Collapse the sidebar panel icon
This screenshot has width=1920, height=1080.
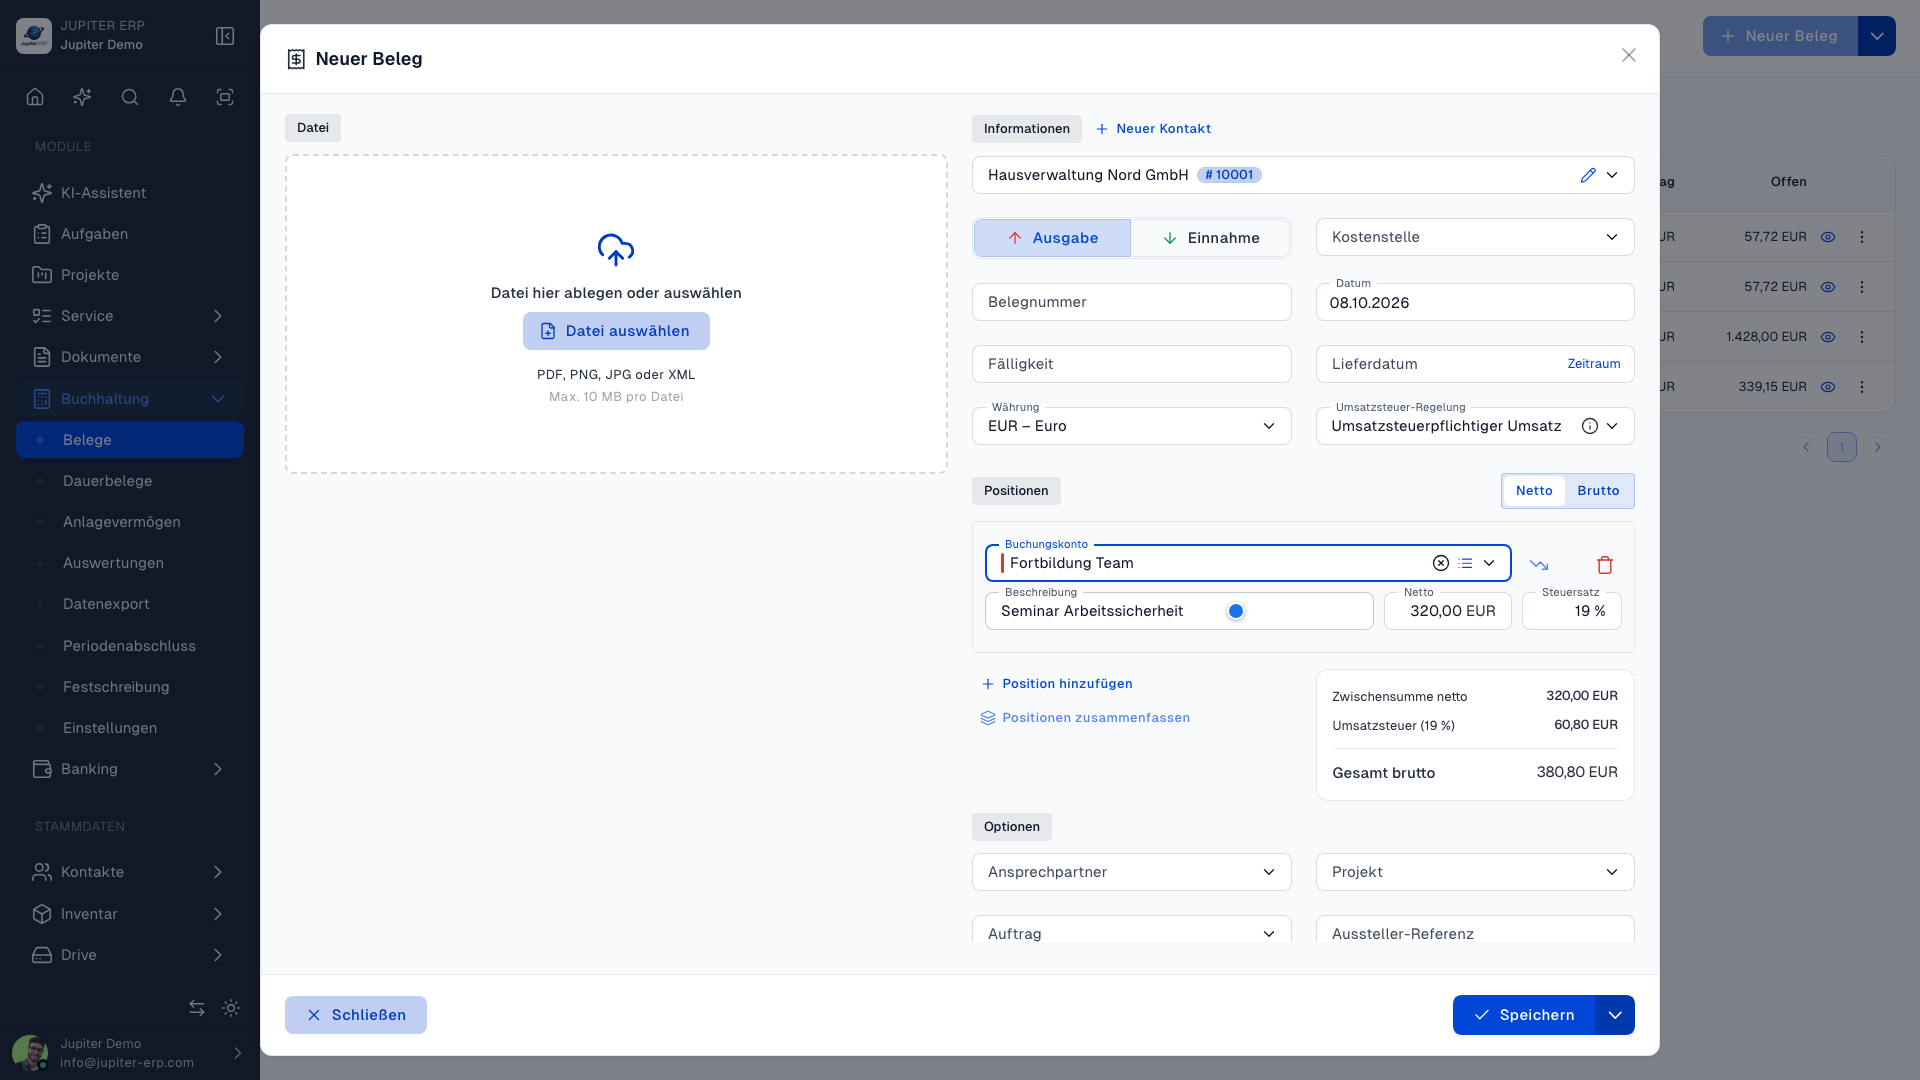(225, 36)
